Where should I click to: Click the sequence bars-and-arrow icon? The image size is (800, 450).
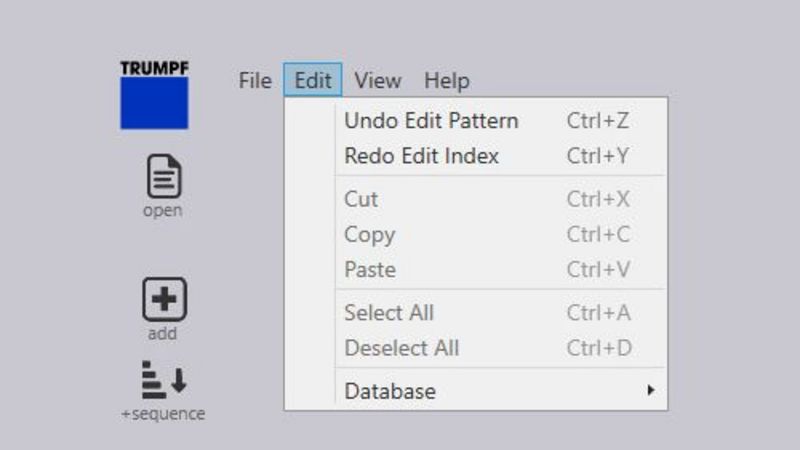163,380
